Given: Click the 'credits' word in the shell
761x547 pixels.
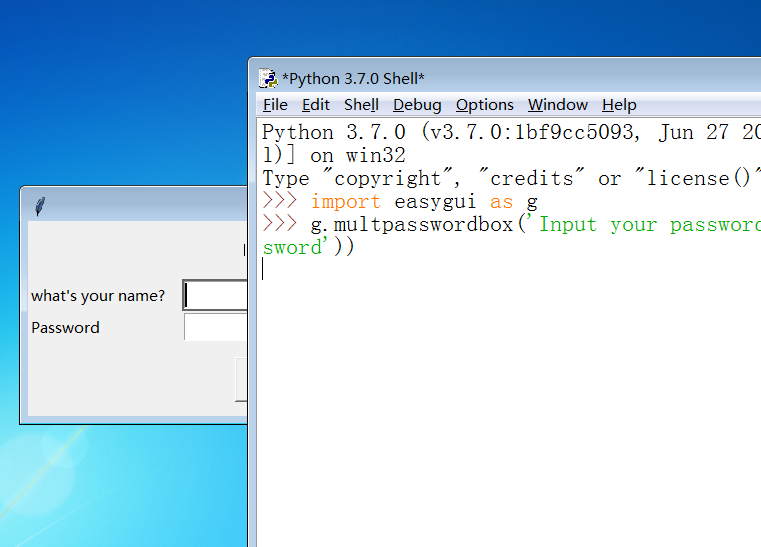Looking at the screenshot, I should (x=532, y=179).
